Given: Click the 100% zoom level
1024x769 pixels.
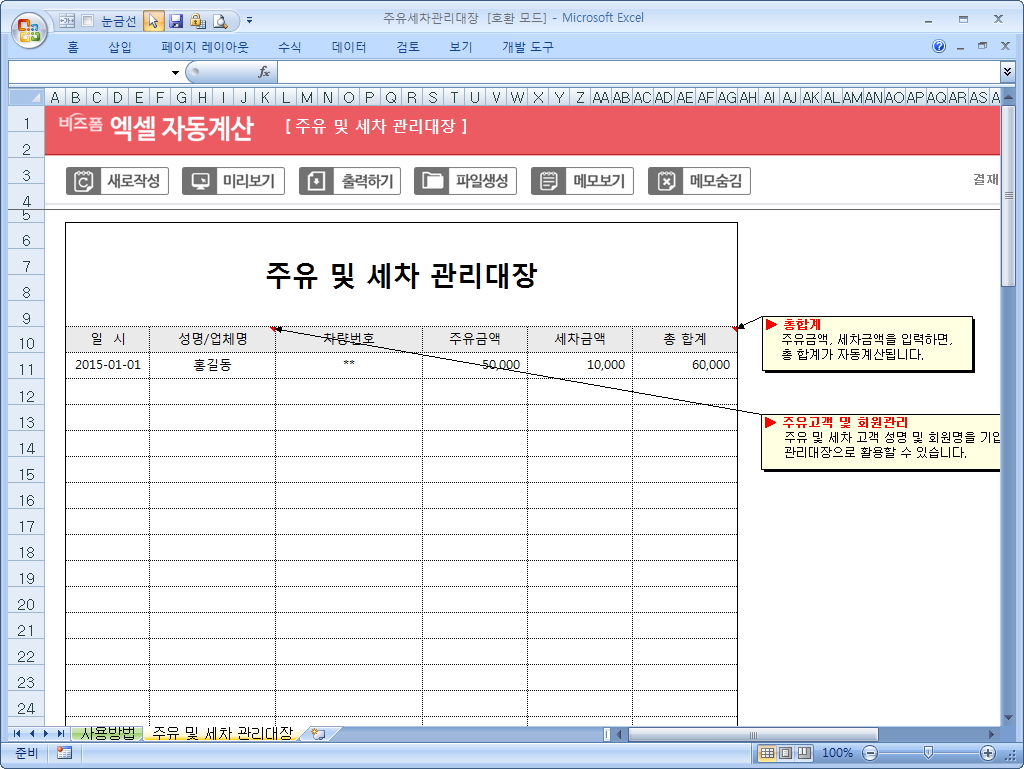Looking at the screenshot, I should pos(837,753).
